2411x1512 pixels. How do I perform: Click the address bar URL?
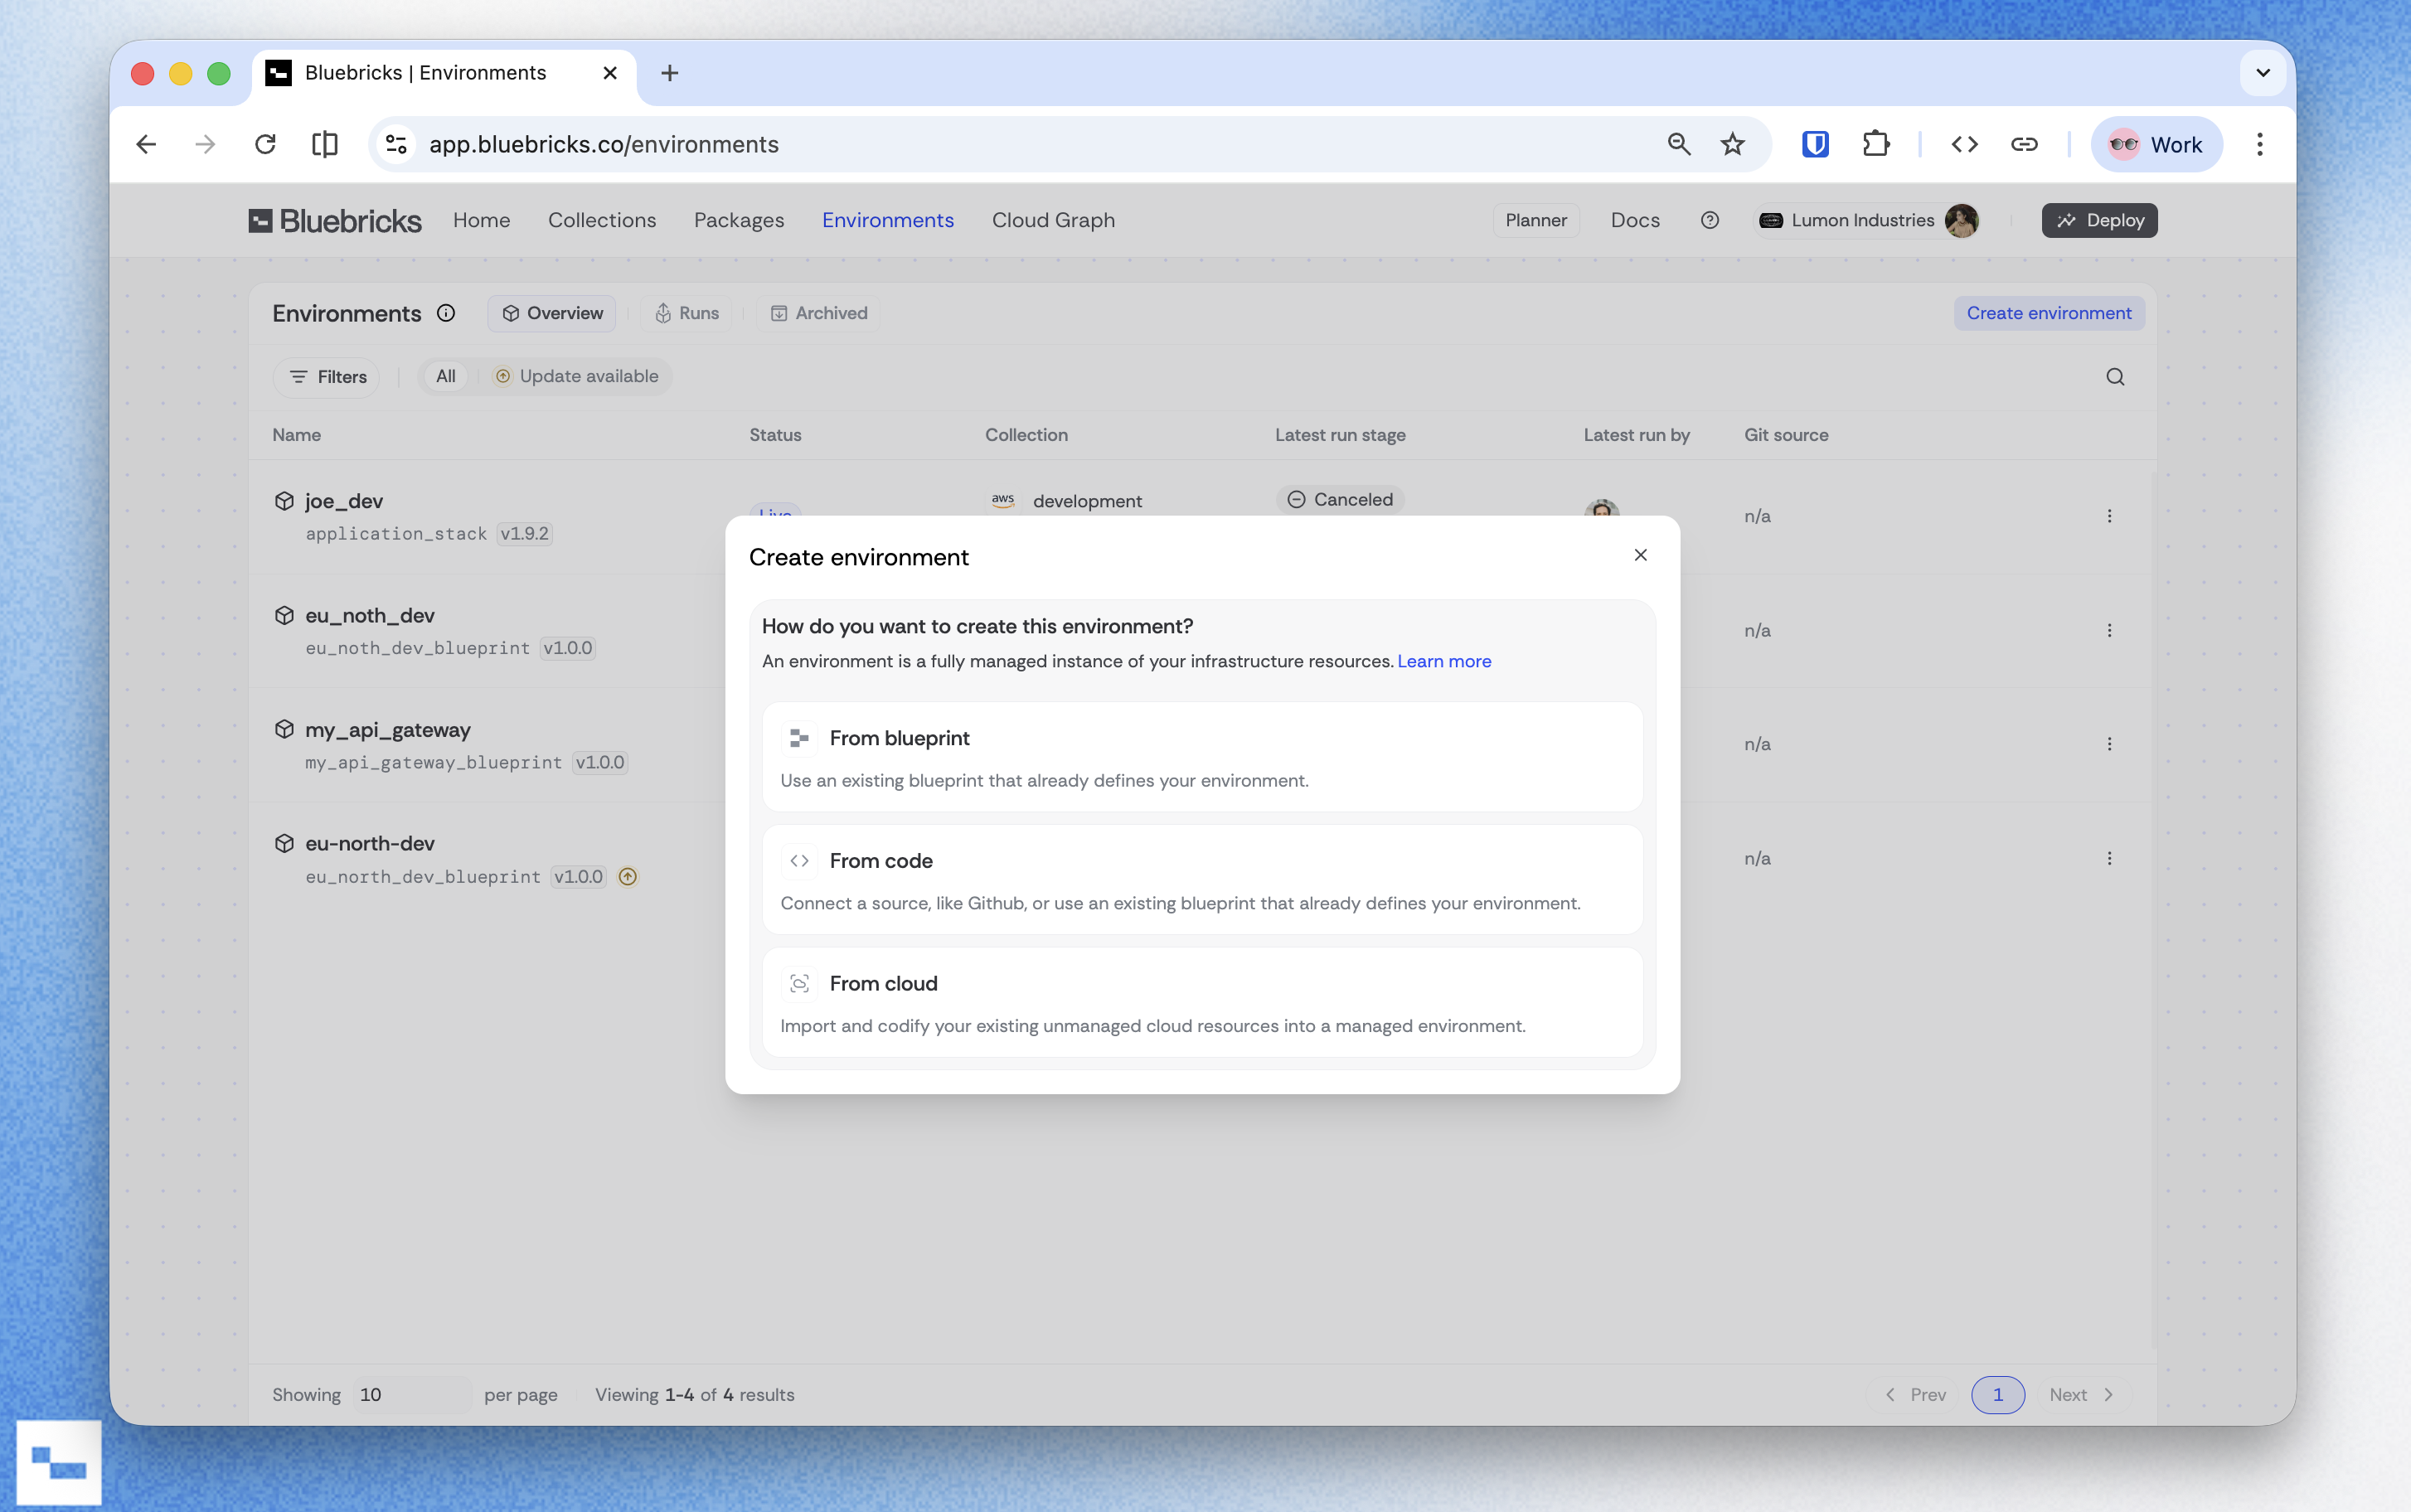coord(604,144)
